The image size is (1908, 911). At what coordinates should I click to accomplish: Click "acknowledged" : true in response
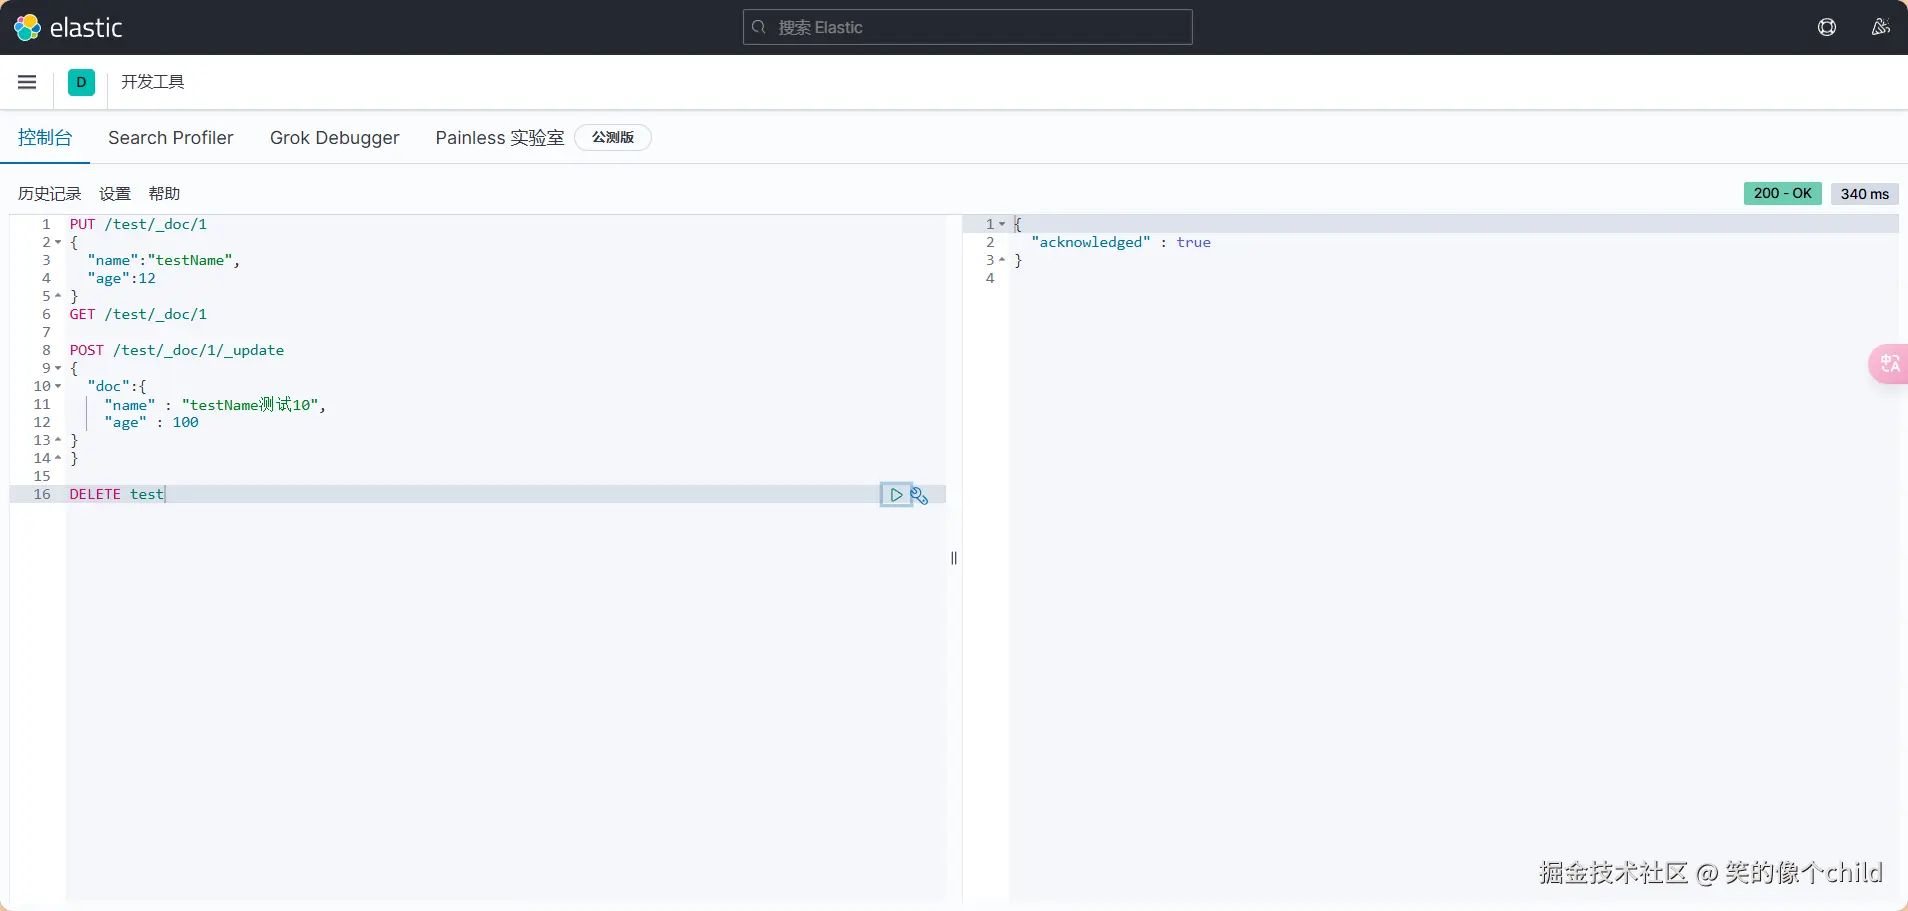[x=1121, y=242]
